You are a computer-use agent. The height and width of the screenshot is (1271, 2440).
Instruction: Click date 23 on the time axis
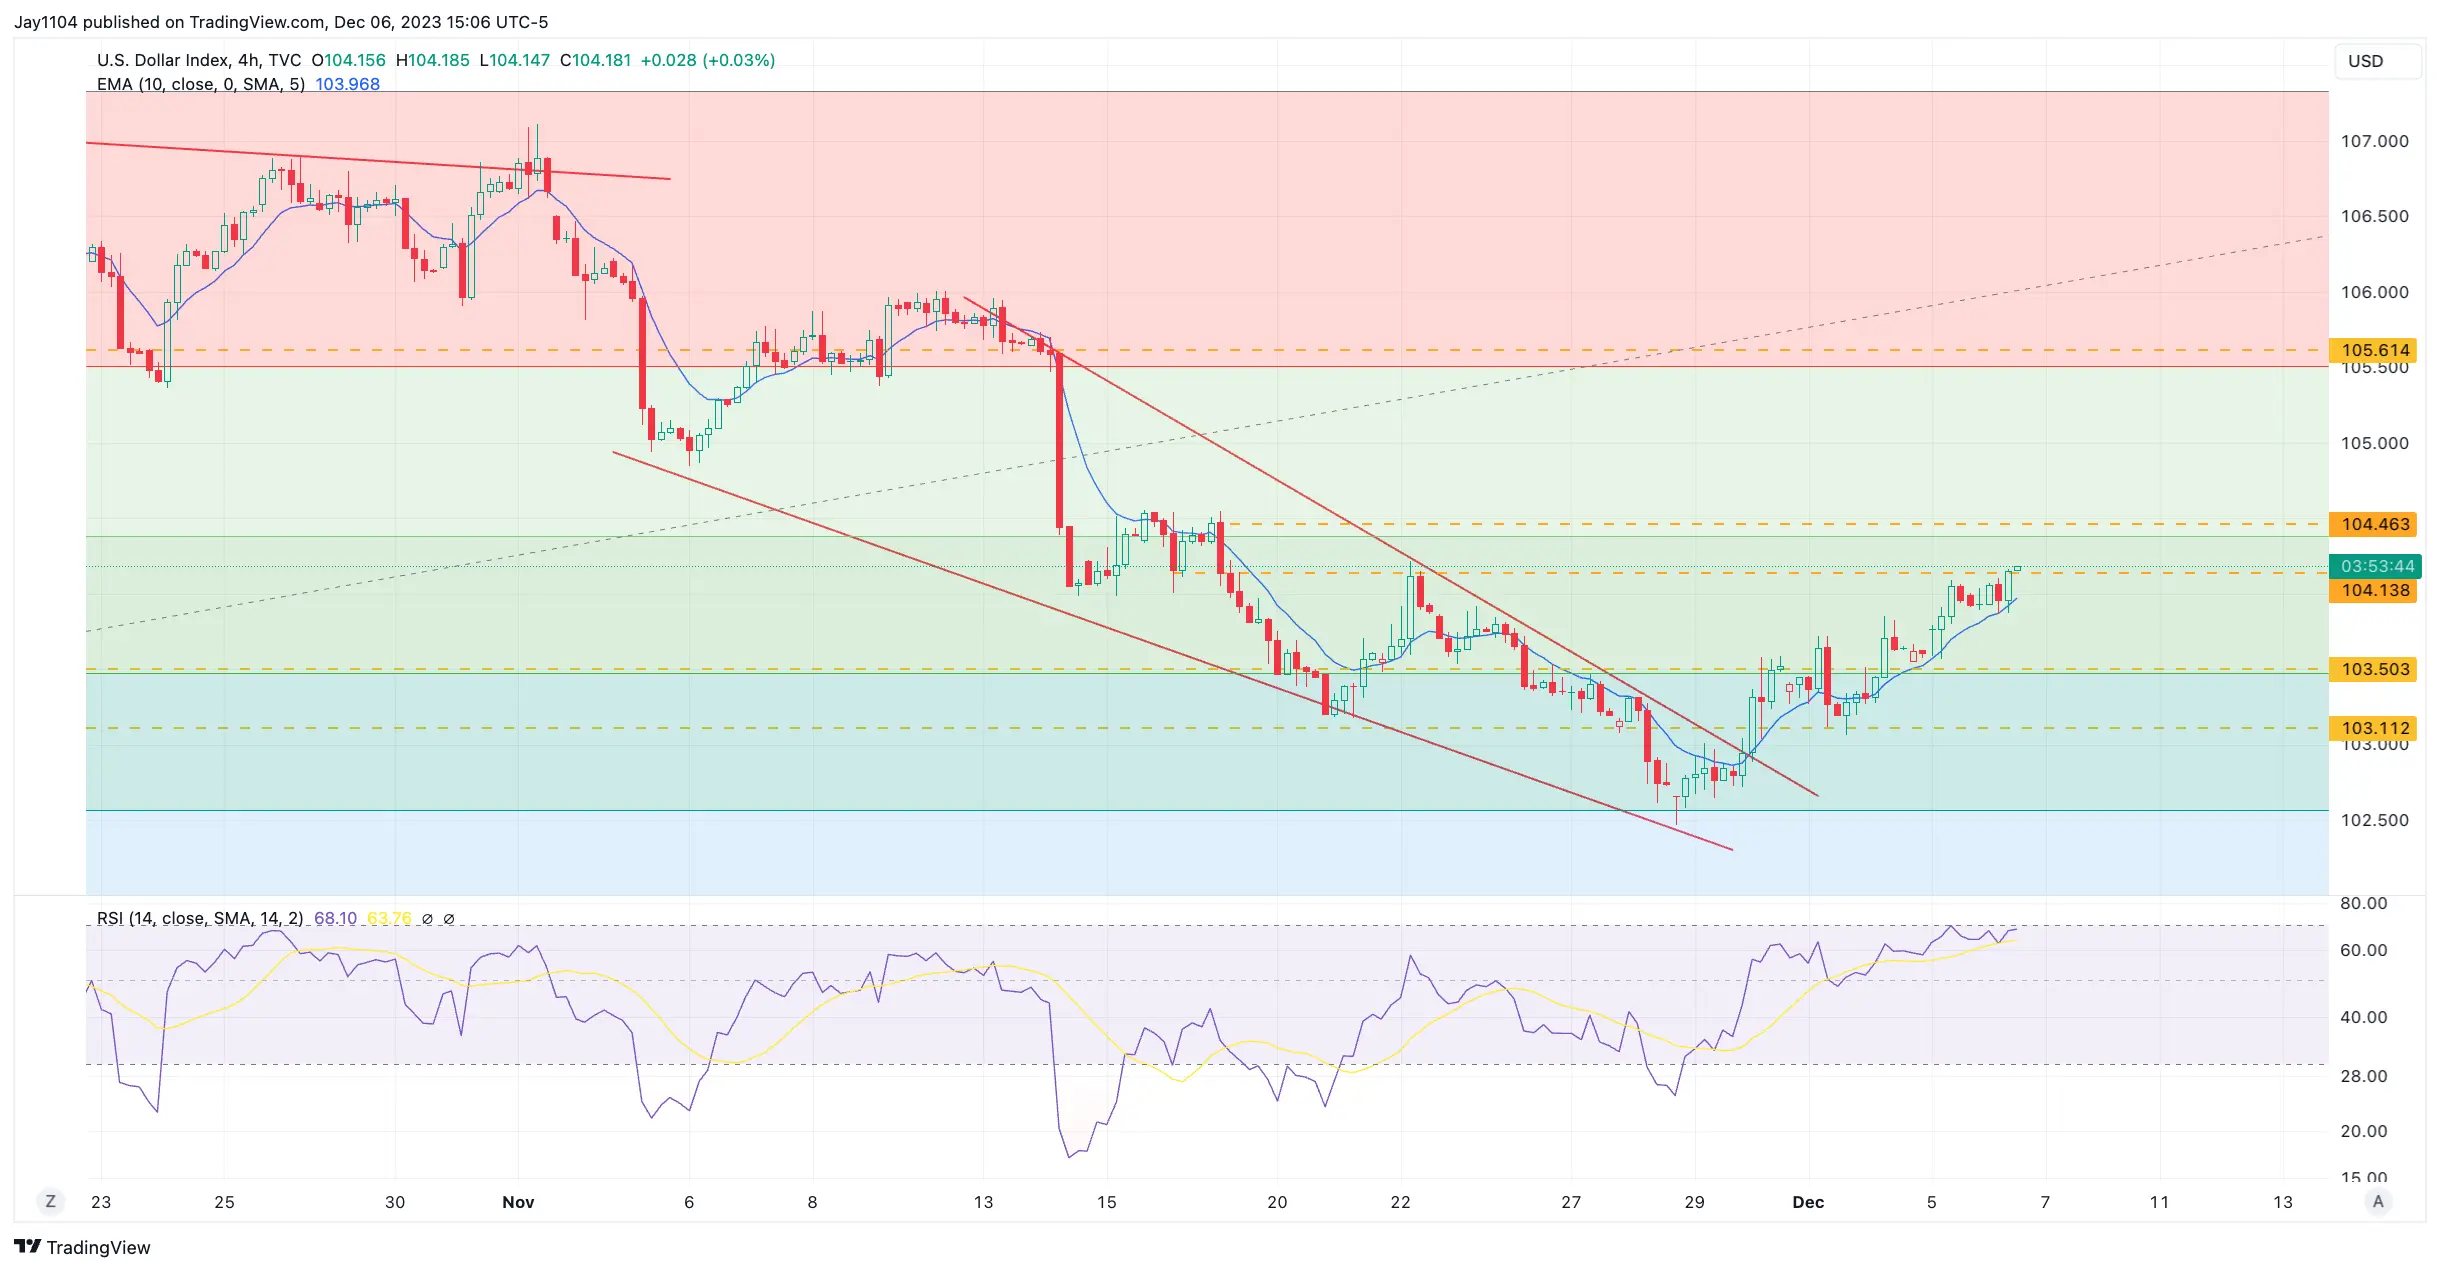pos(101,1202)
